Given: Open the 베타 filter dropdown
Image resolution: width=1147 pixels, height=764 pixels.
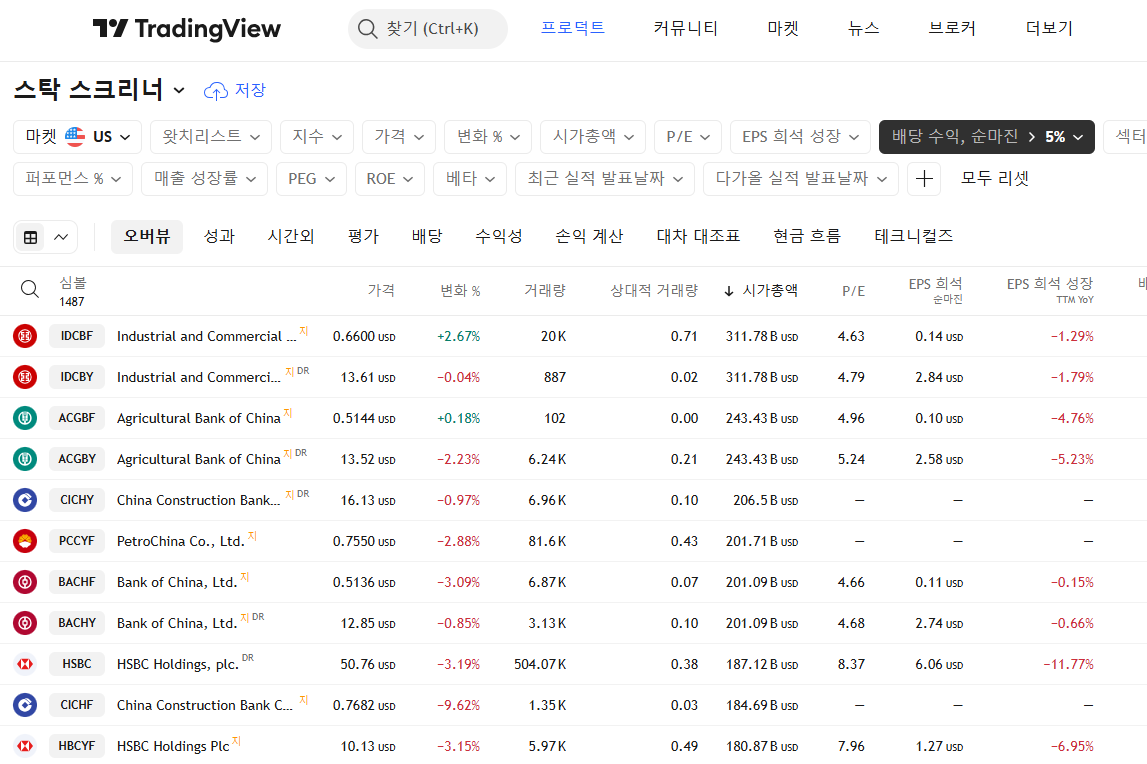Looking at the screenshot, I should (x=470, y=179).
